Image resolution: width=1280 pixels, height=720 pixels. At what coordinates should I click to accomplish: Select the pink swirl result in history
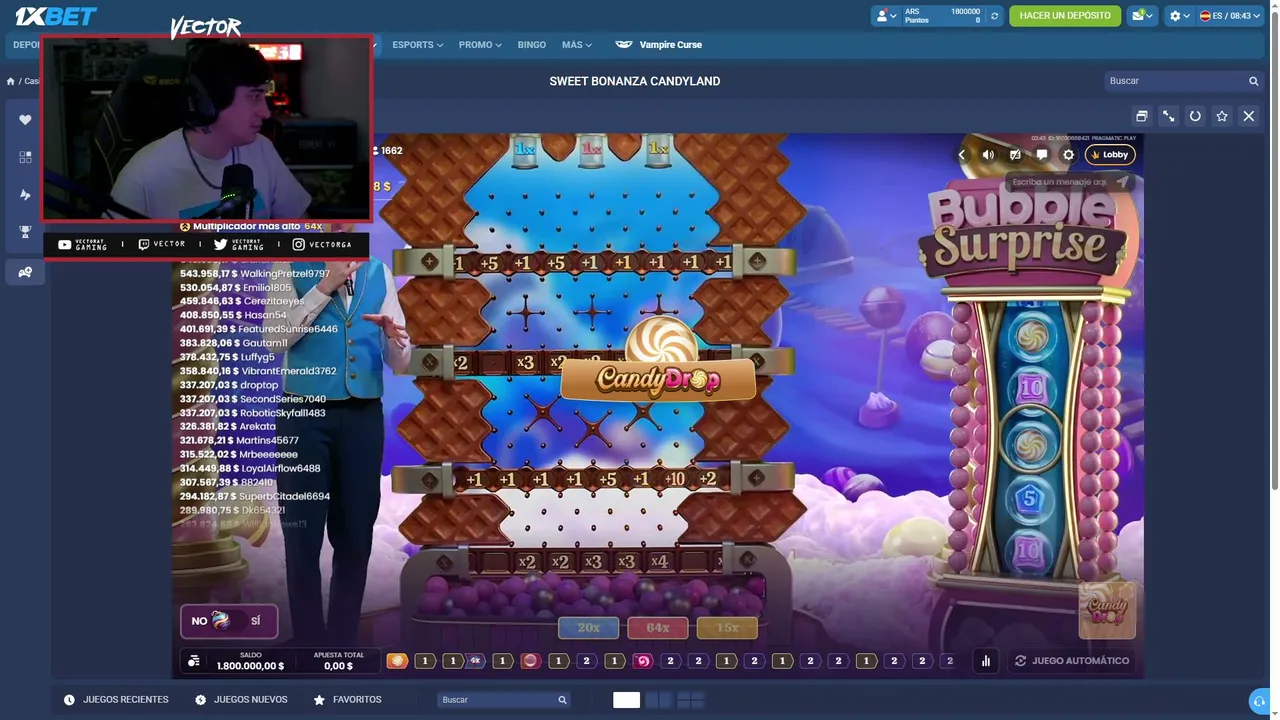click(x=642, y=661)
